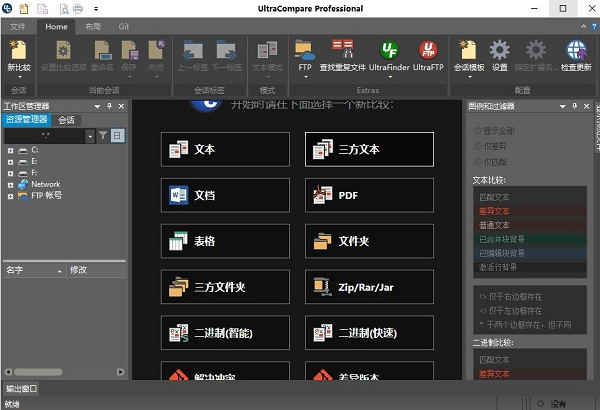Go to next session tab icon
Image resolution: width=600 pixels, height=410 pixels.
click(x=226, y=51)
